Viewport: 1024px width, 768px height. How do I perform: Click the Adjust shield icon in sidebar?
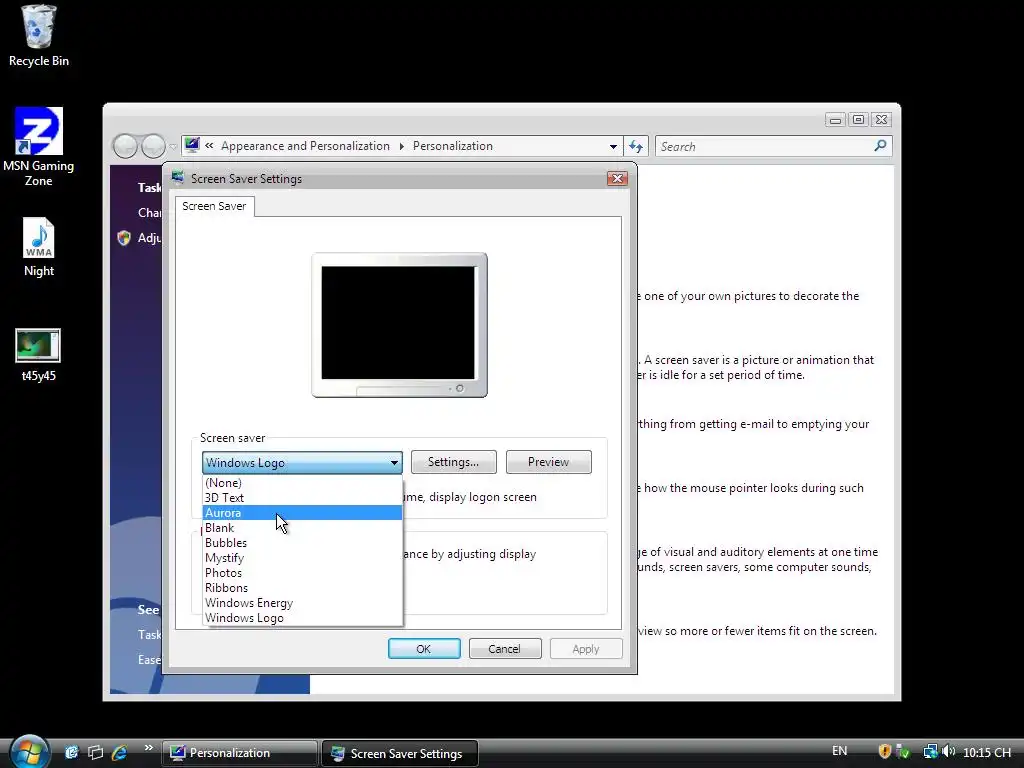click(x=124, y=238)
